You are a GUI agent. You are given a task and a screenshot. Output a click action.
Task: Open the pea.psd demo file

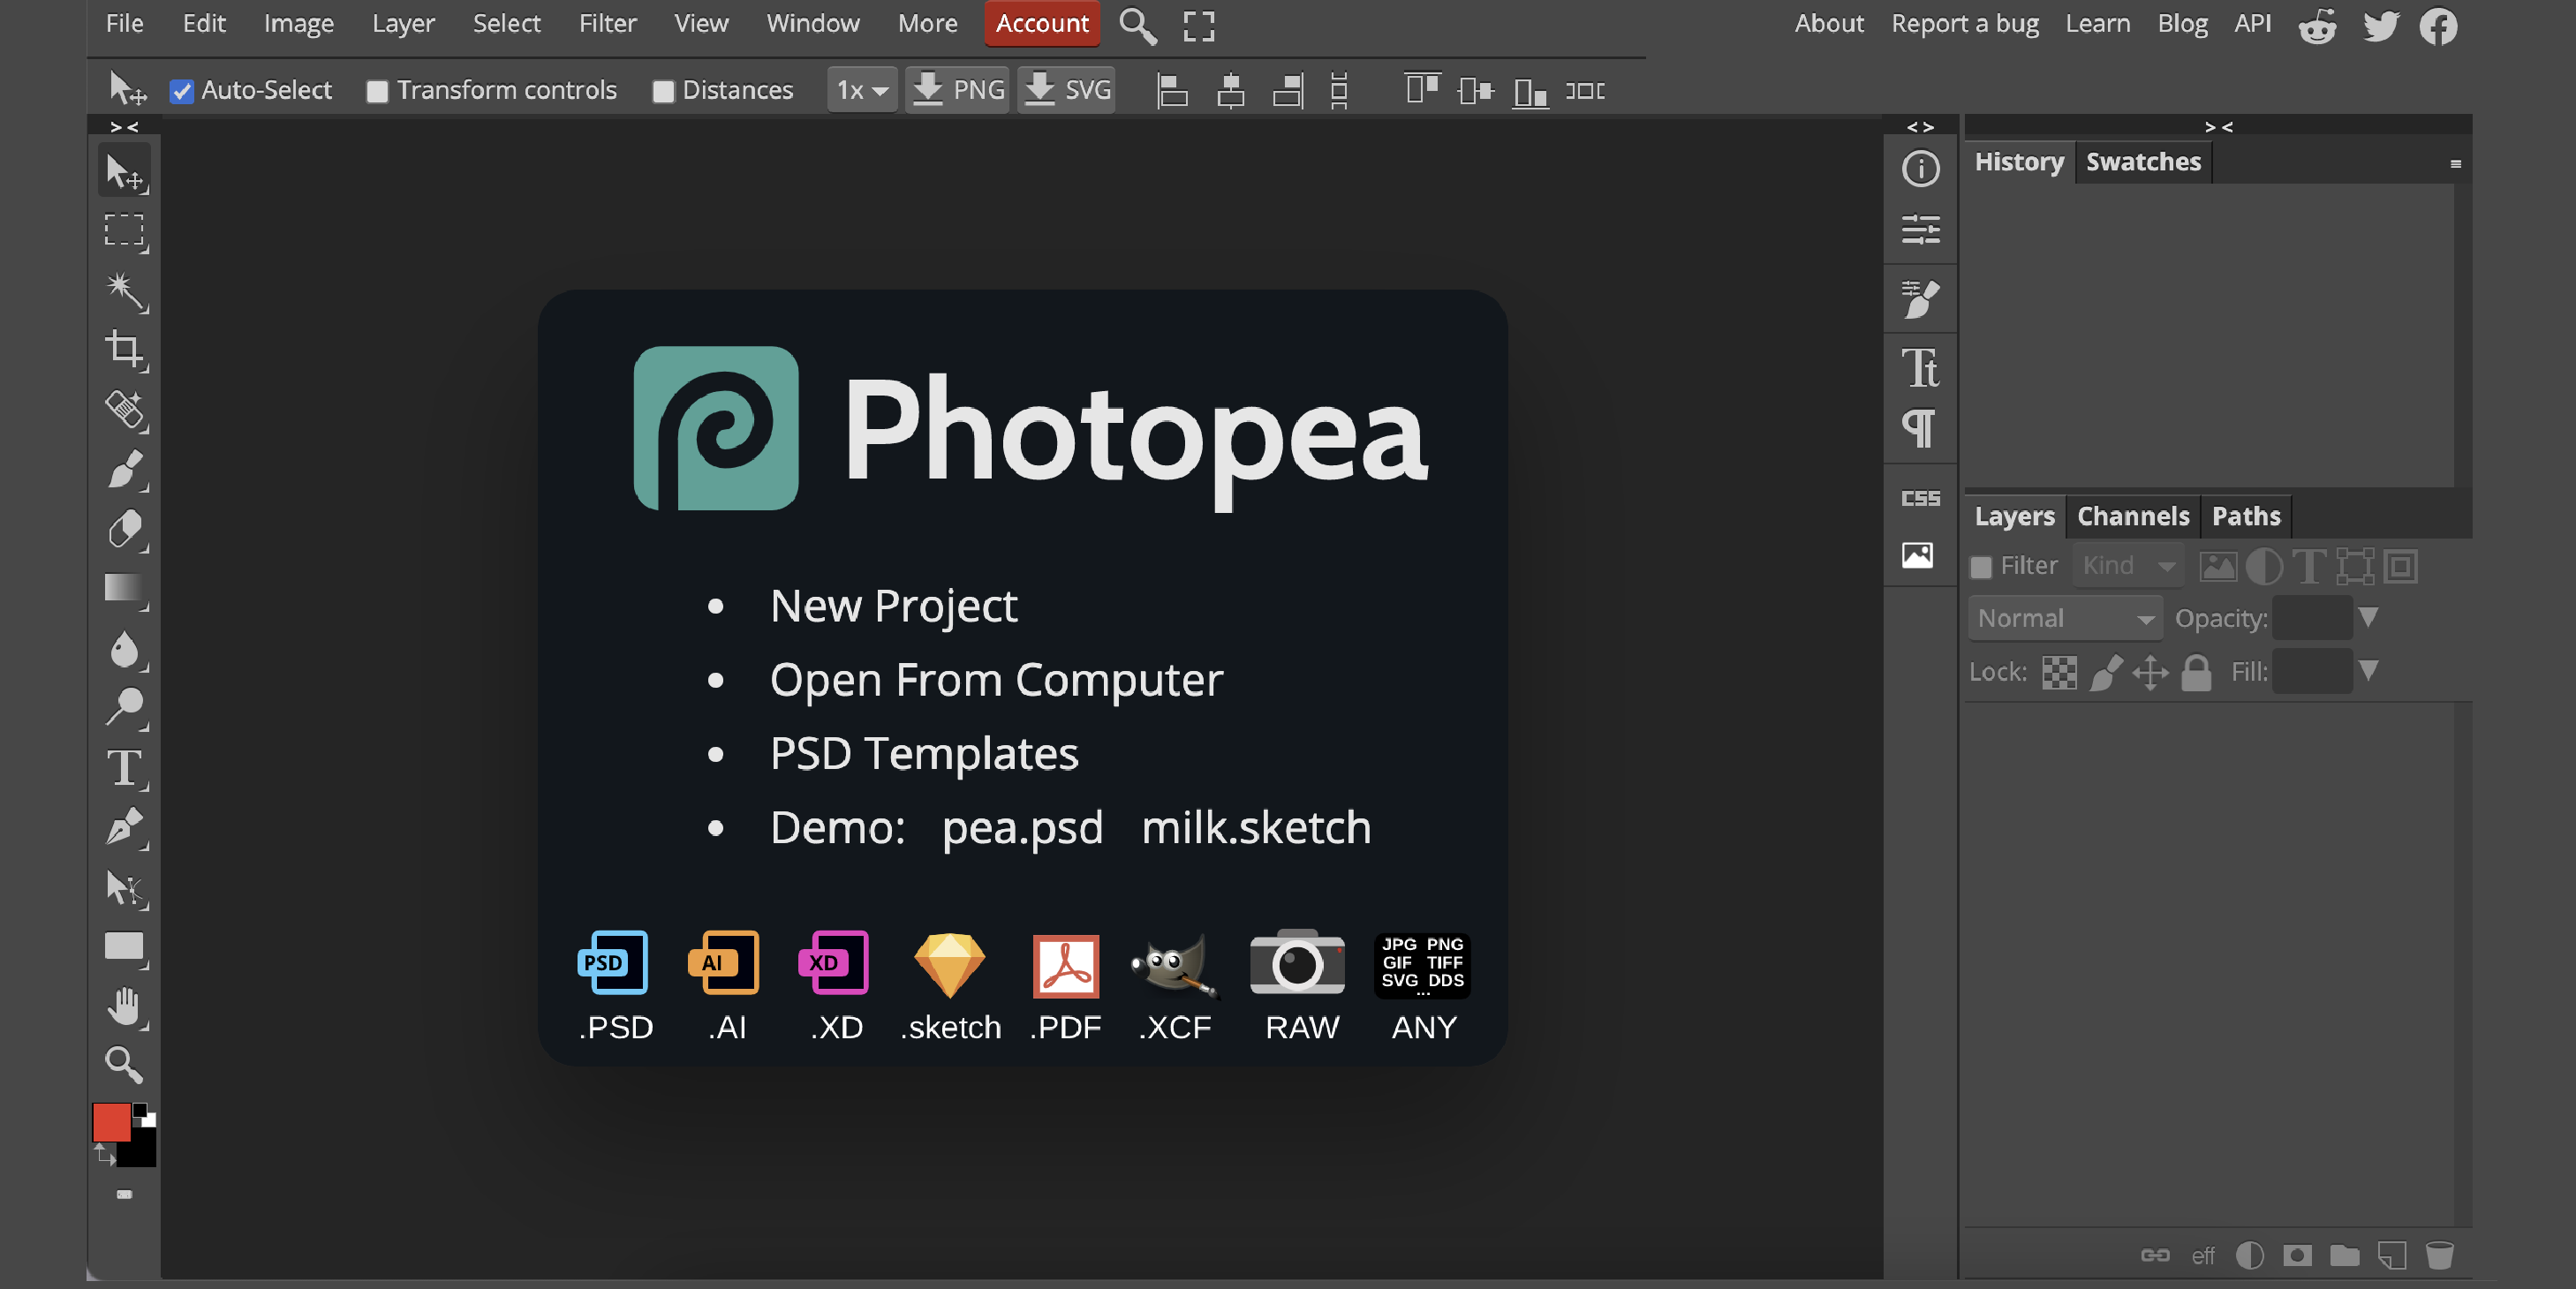pos(1022,828)
